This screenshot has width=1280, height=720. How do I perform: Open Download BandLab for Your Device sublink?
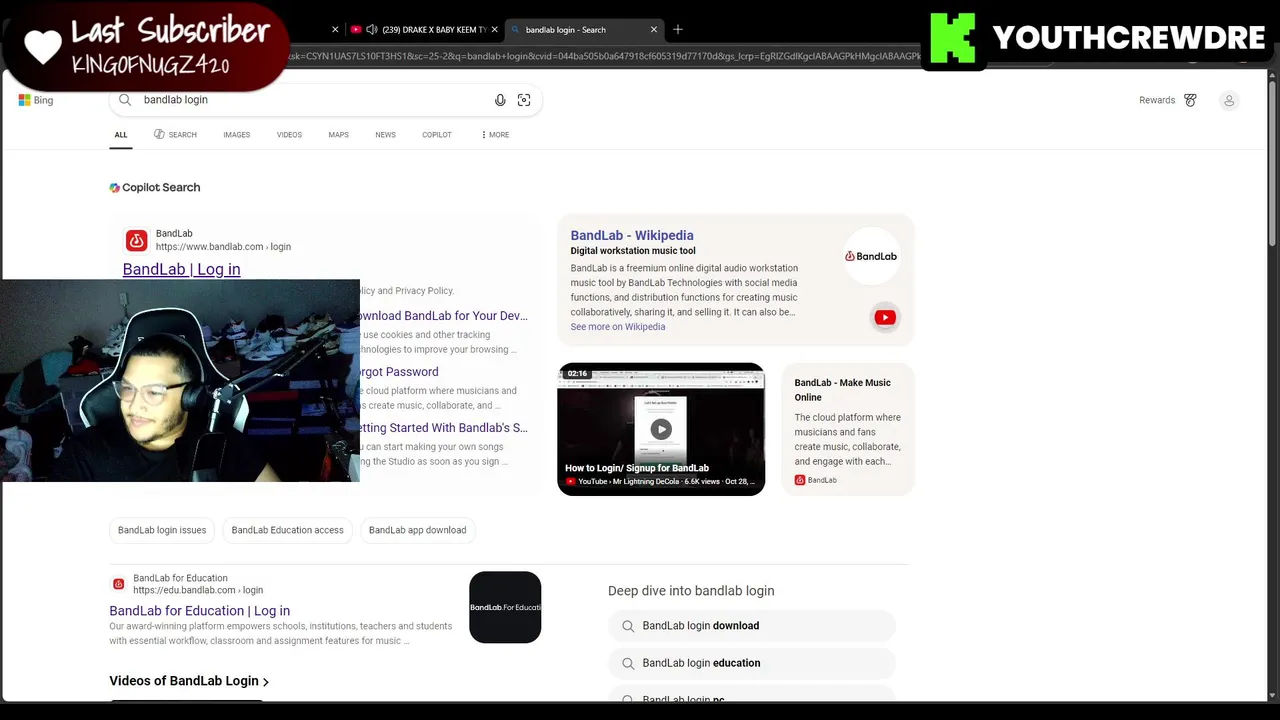tap(444, 316)
